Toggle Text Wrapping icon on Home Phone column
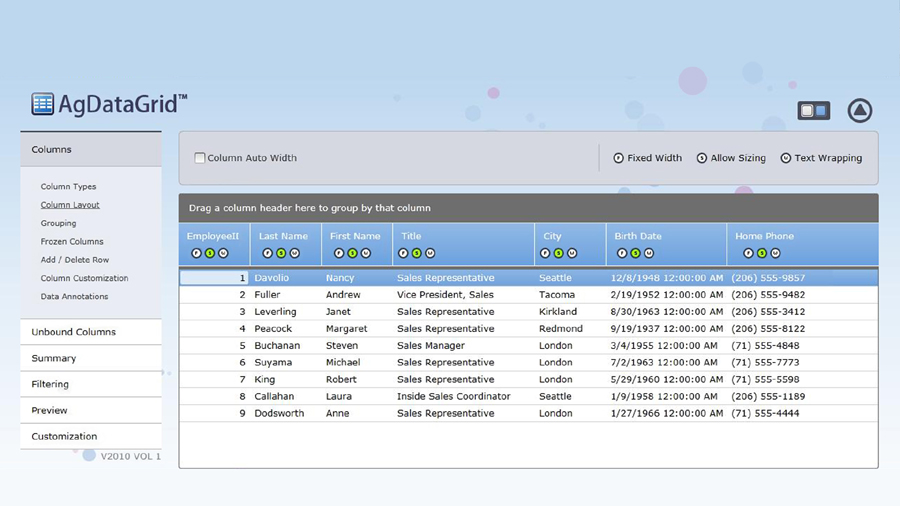The height and width of the screenshot is (506, 900). (774, 253)
